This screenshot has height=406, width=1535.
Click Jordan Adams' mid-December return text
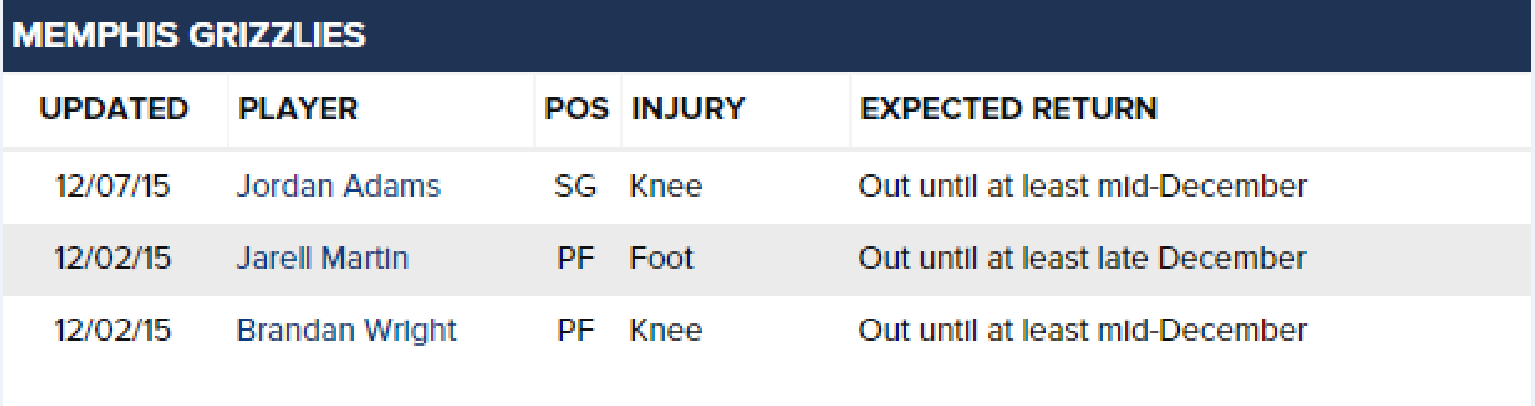(x=1083, y=187)
